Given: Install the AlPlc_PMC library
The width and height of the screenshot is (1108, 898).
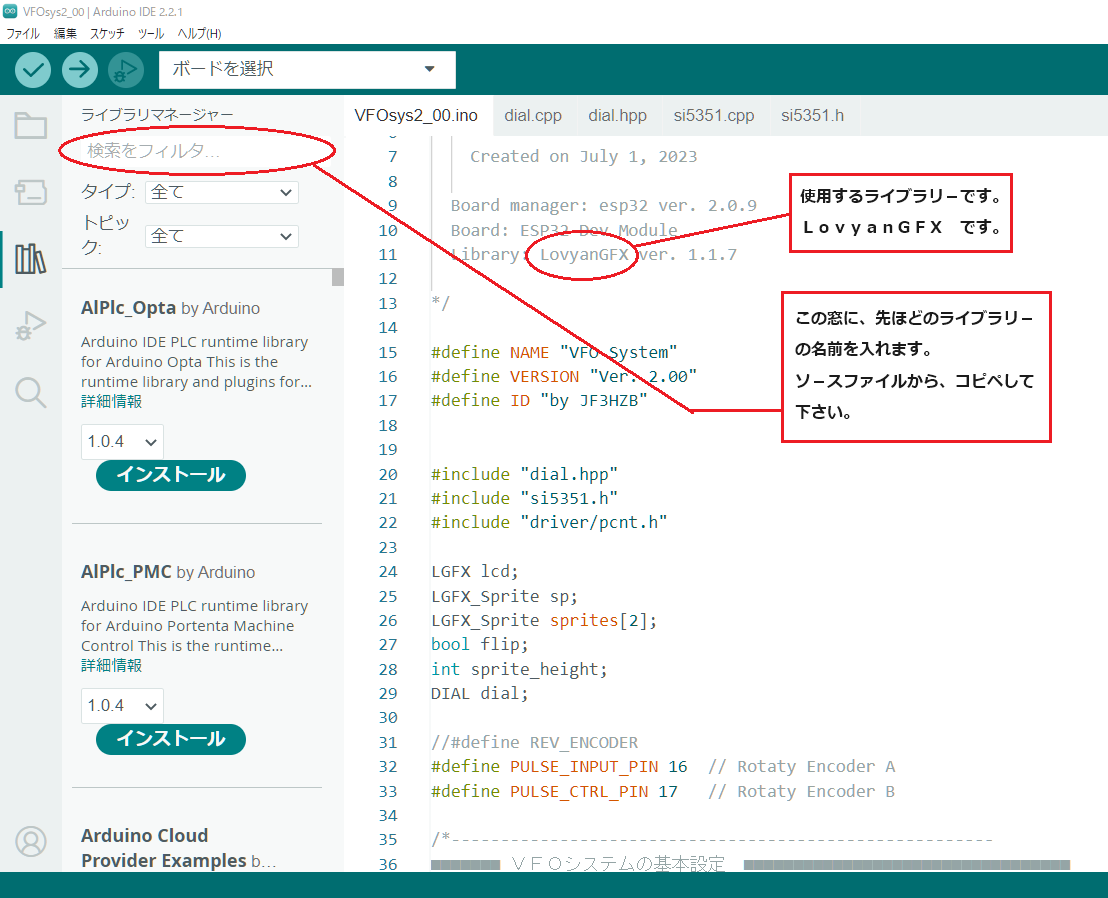Looking at the screenshot, I should click(x=171, y=739).
